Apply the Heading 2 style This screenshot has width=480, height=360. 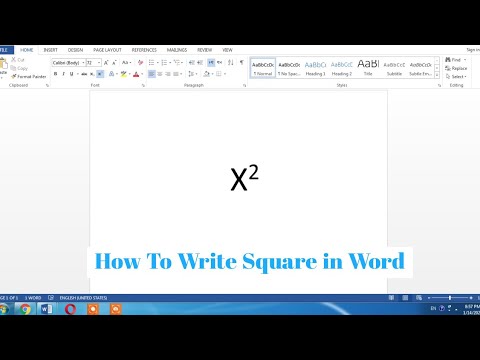click(342, 68)
